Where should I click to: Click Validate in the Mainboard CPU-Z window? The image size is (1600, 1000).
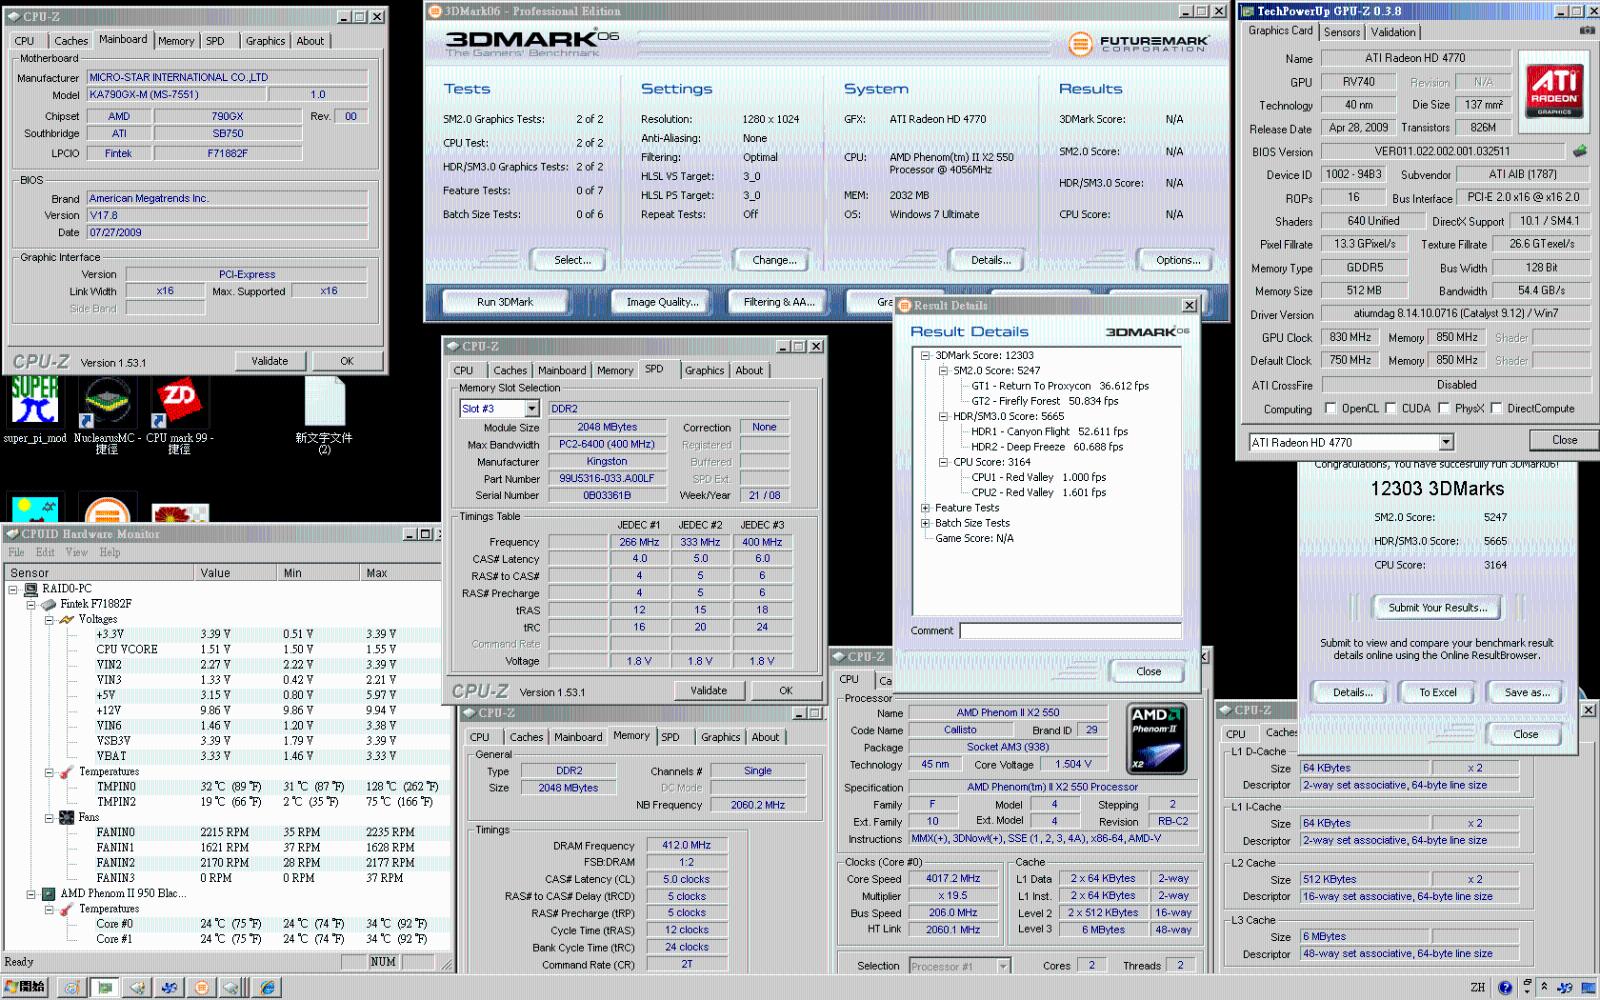[270, 361]
